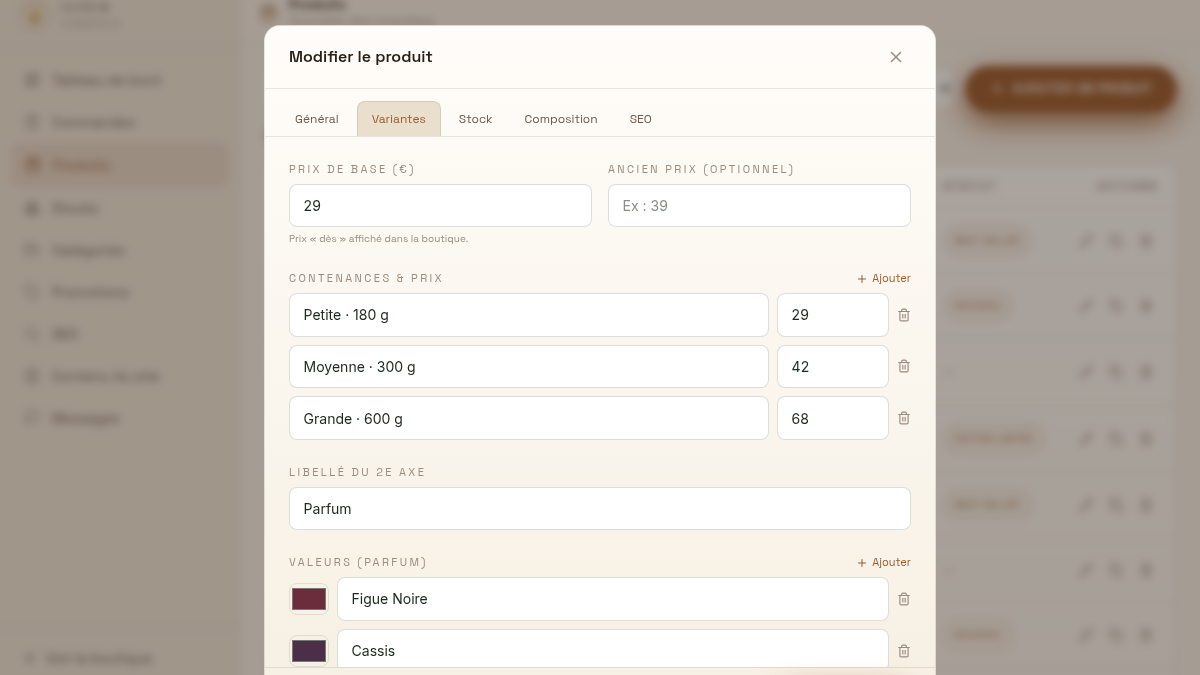
Task: Delete the Grande · 600 g row
Action: (904, 418)
